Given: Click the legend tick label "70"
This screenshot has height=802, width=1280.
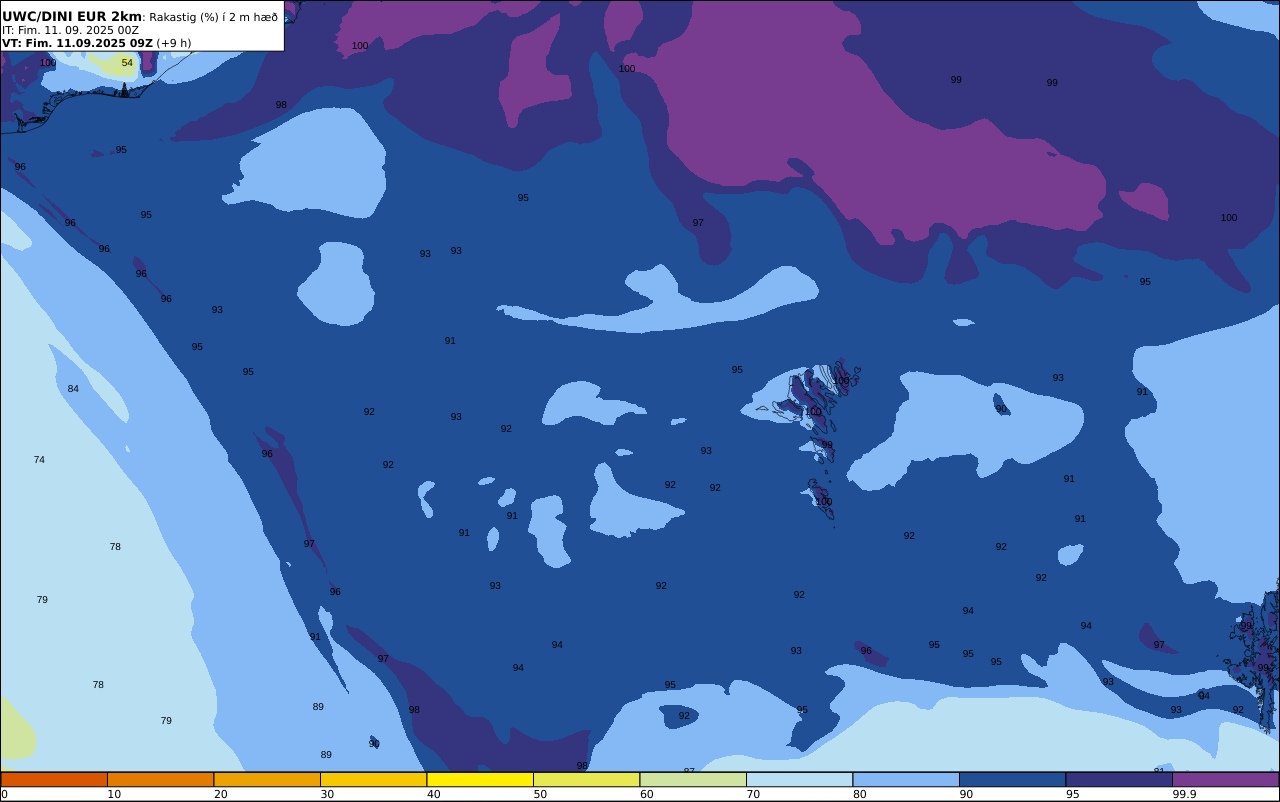Looking at the screenshot, I should coord(753,794).
